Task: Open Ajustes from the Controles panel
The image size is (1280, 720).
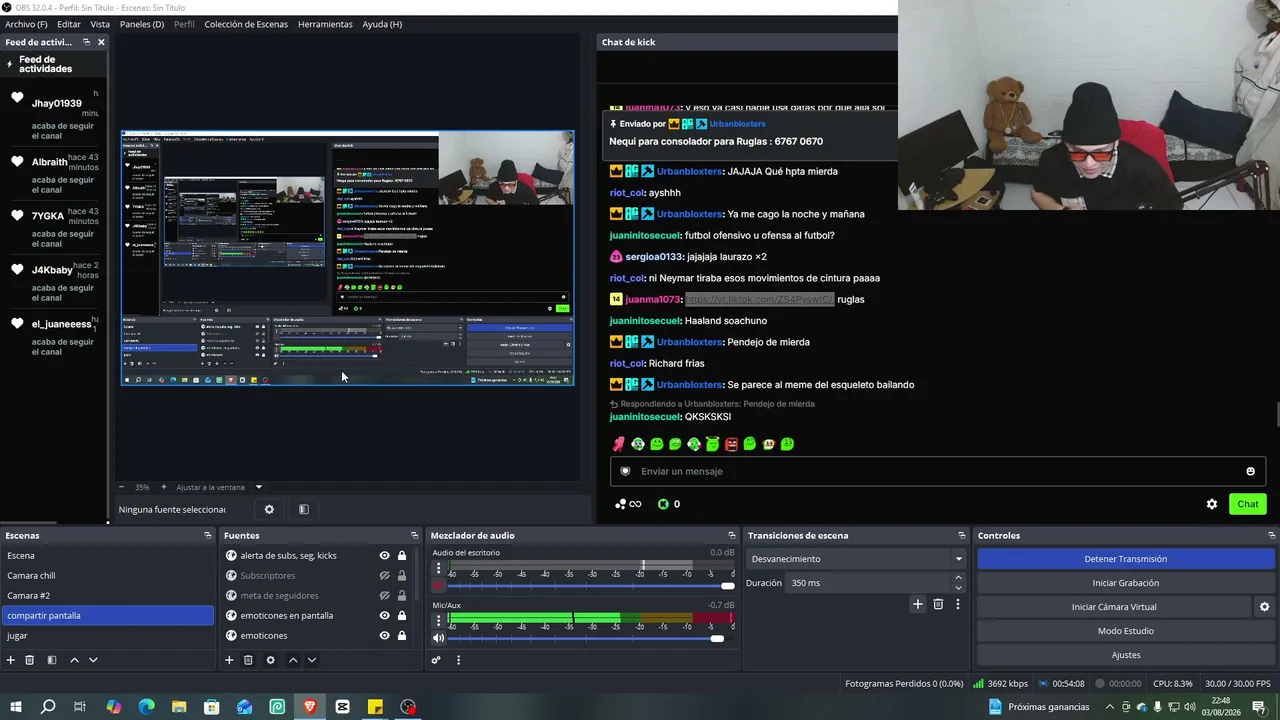Action: point(1126,655)
